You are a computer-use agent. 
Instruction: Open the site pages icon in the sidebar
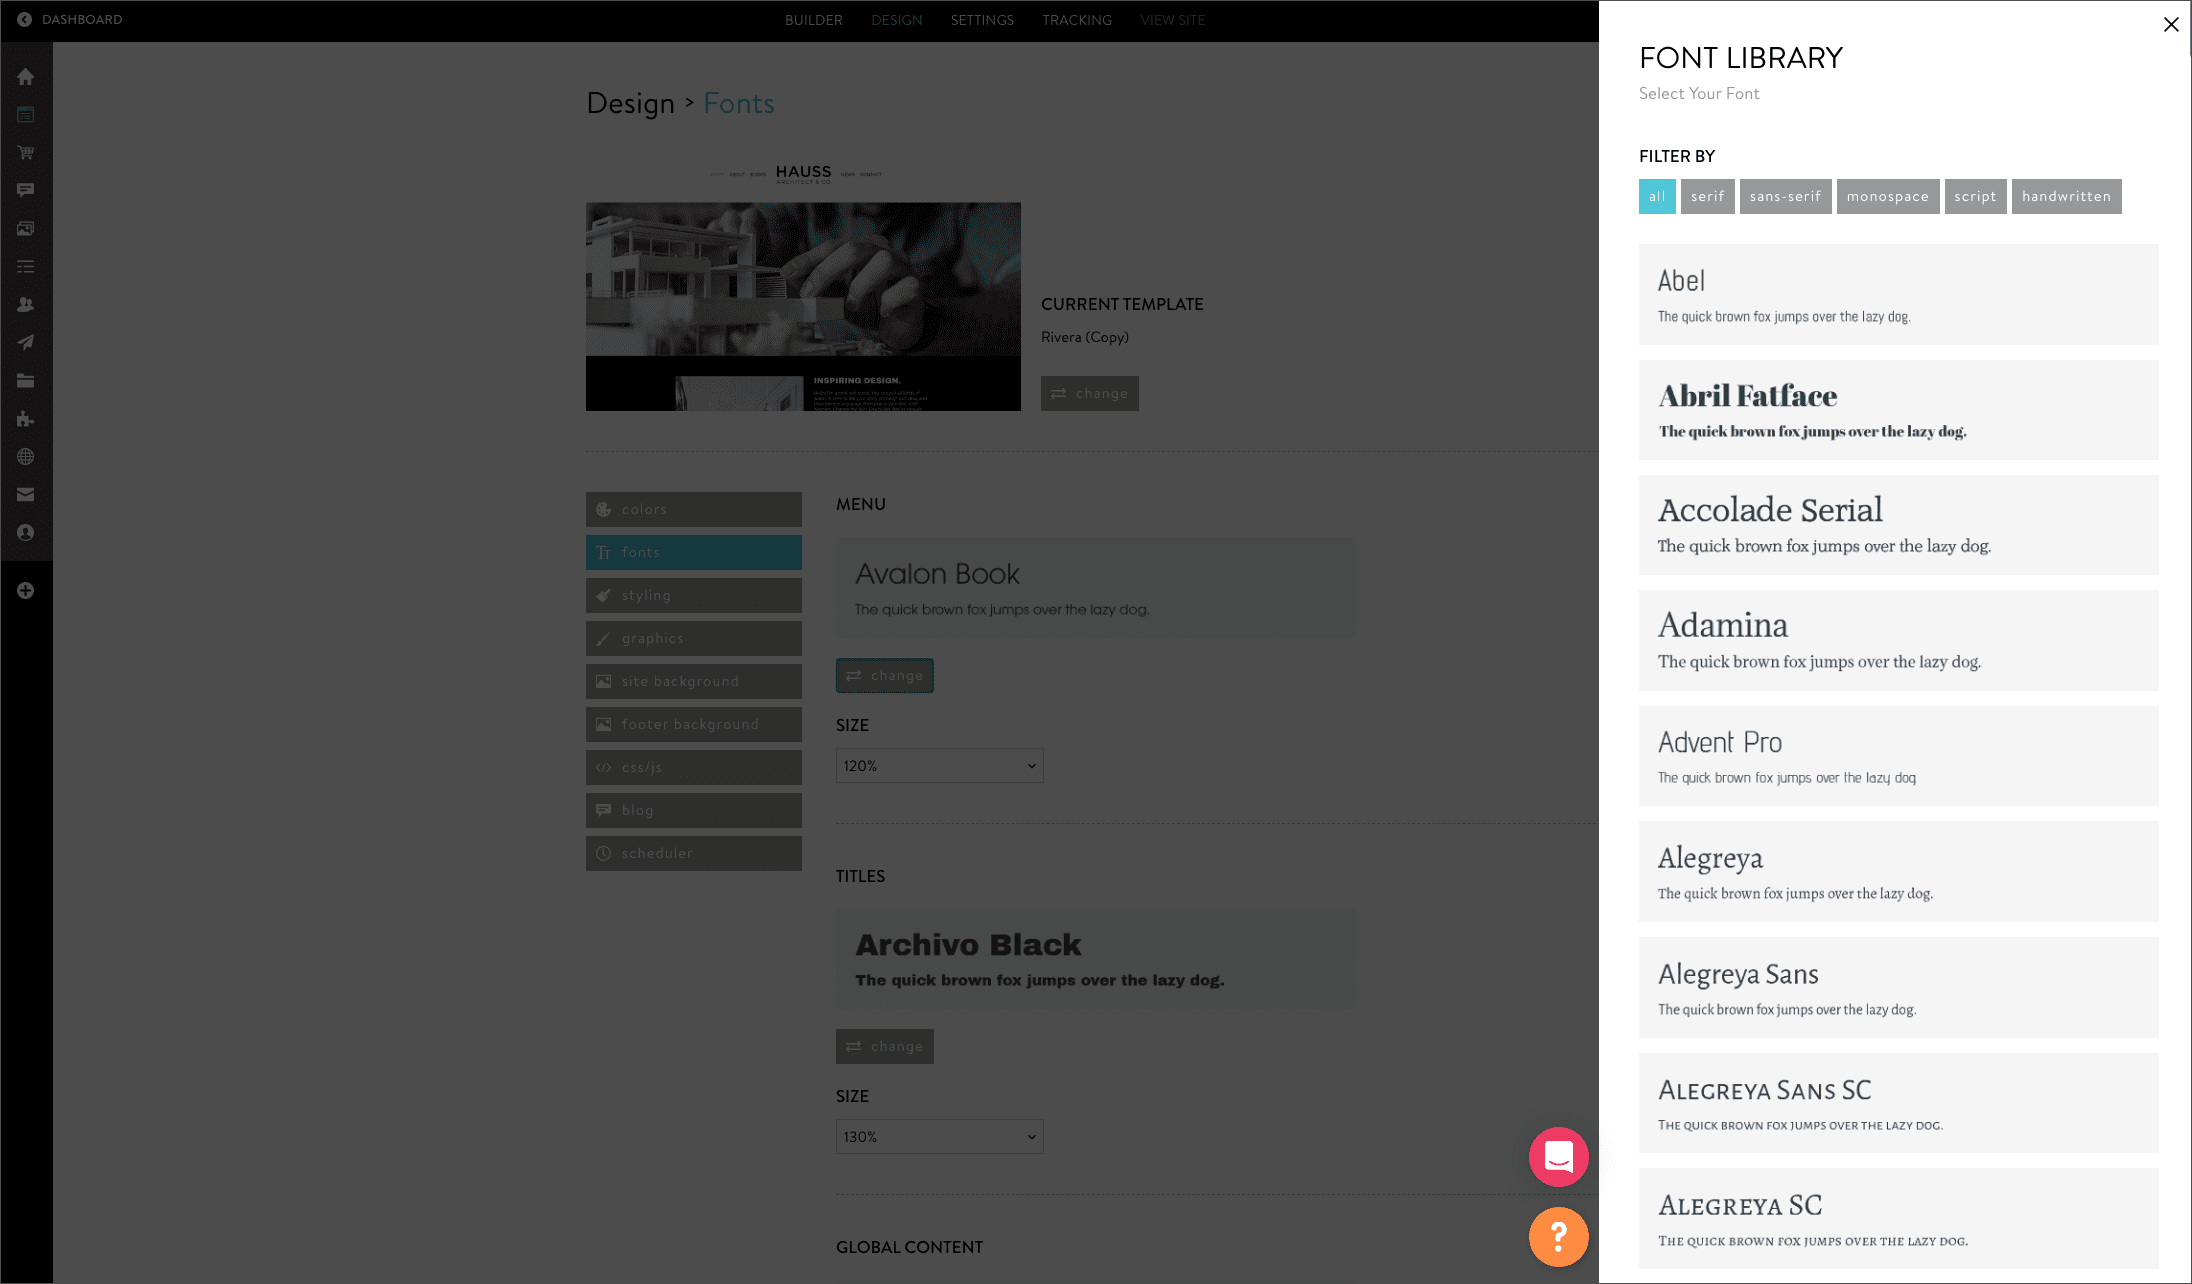tap(26, 115)
